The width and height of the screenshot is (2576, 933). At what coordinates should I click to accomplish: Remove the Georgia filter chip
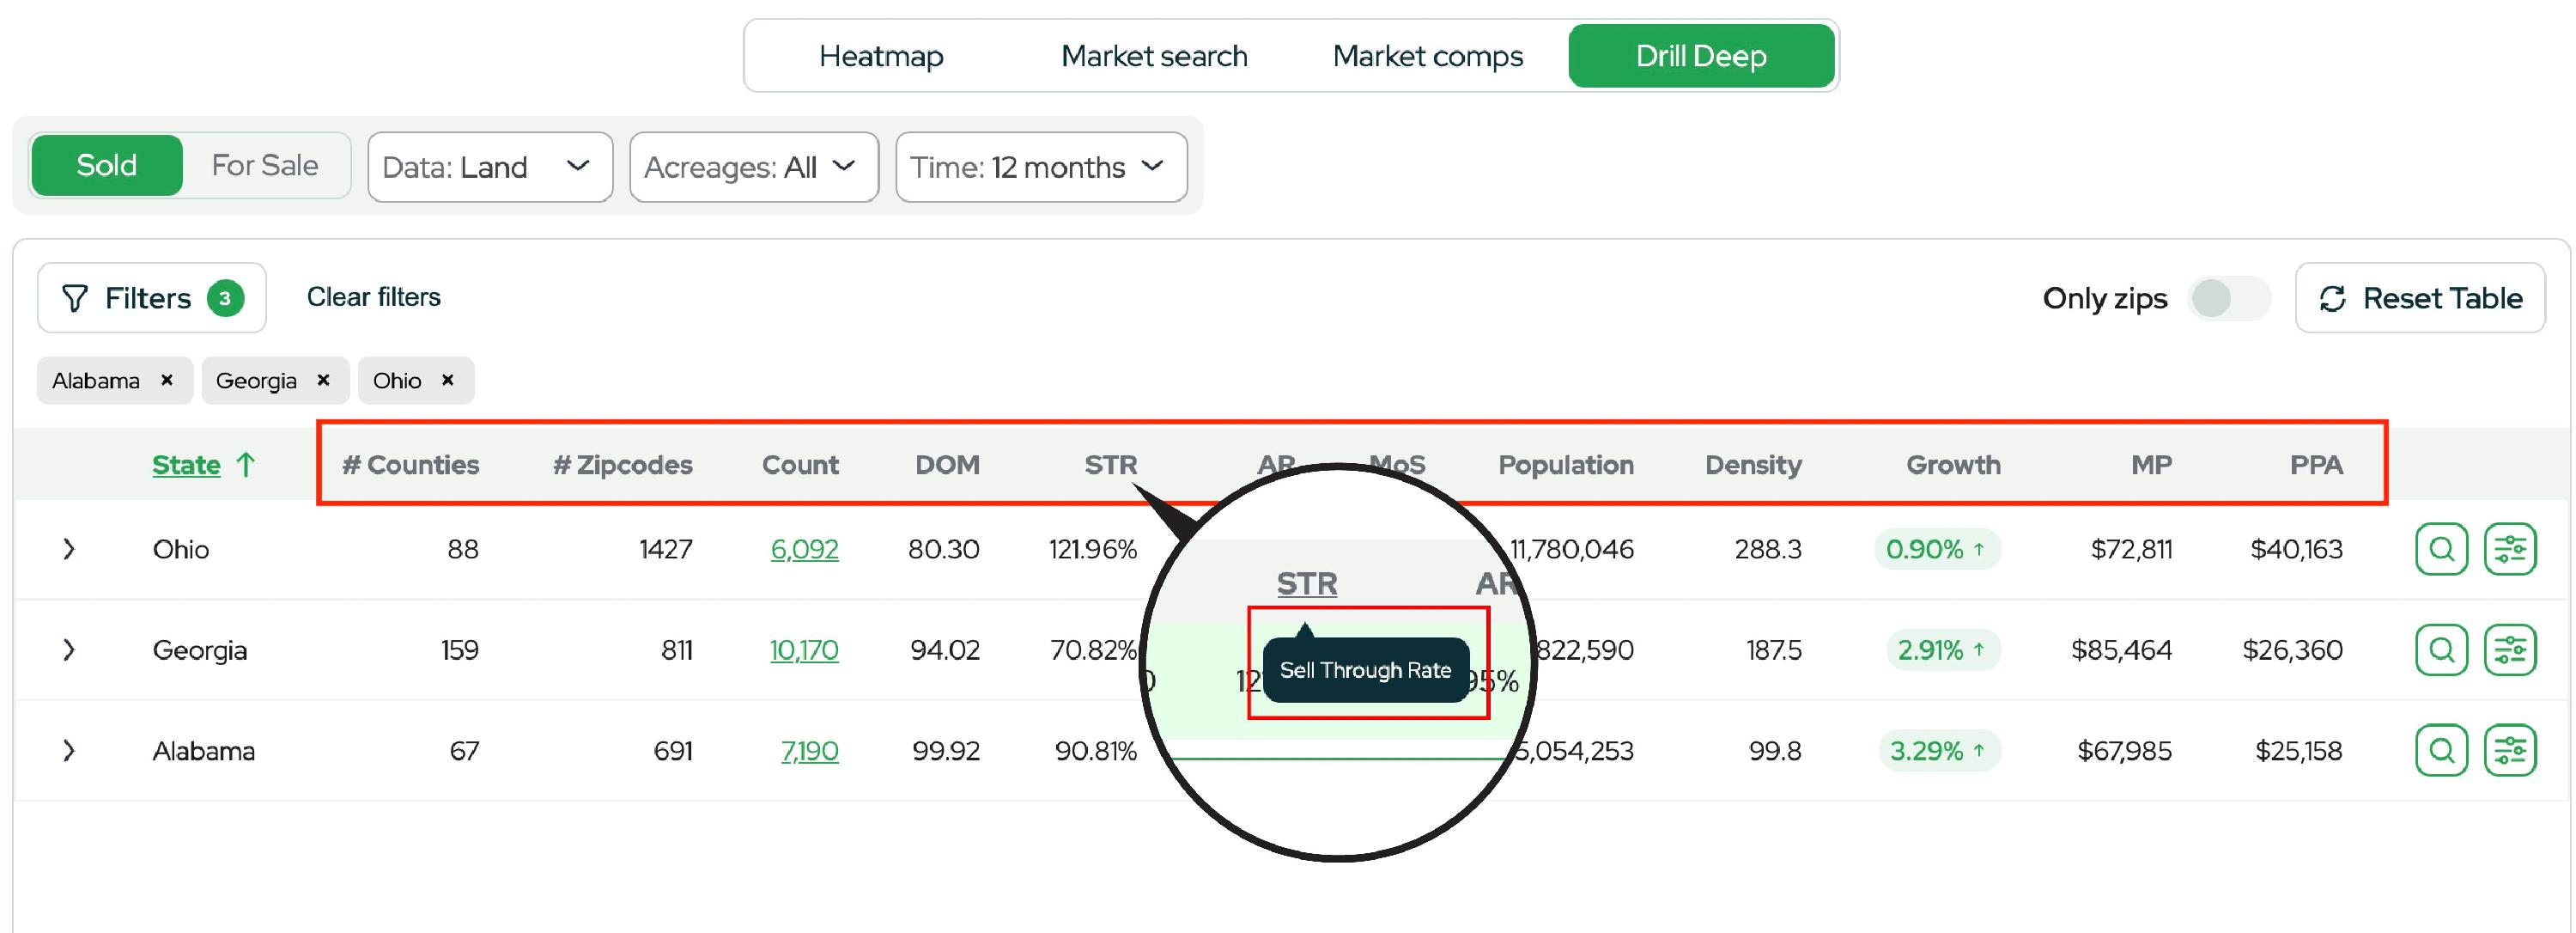323,380
